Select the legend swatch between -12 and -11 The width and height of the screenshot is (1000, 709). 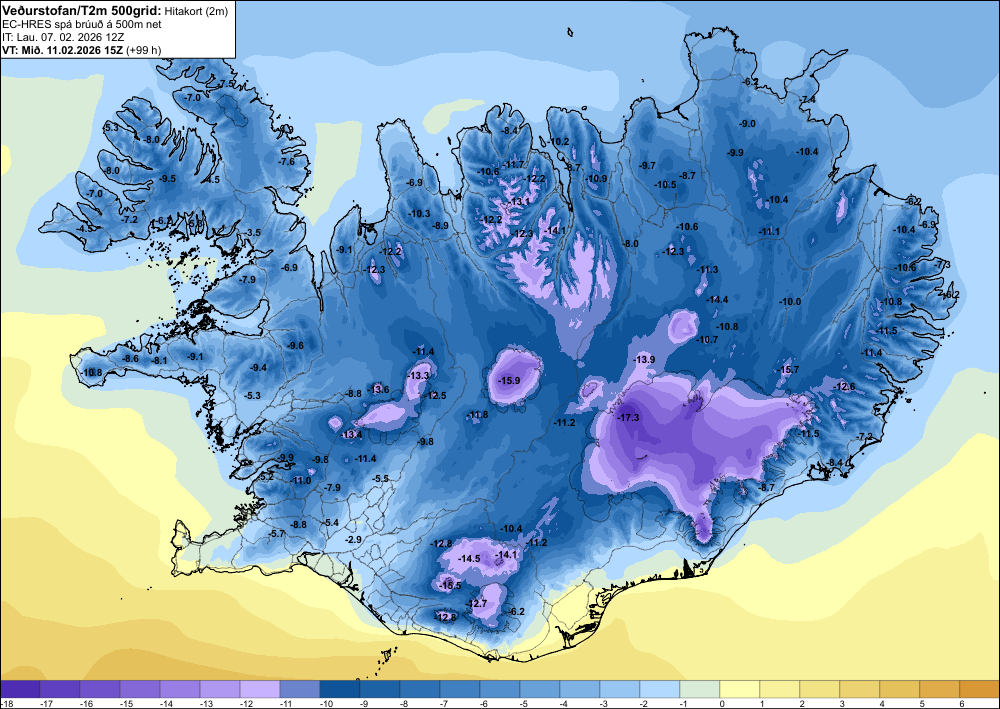click(x=260, y=689)
